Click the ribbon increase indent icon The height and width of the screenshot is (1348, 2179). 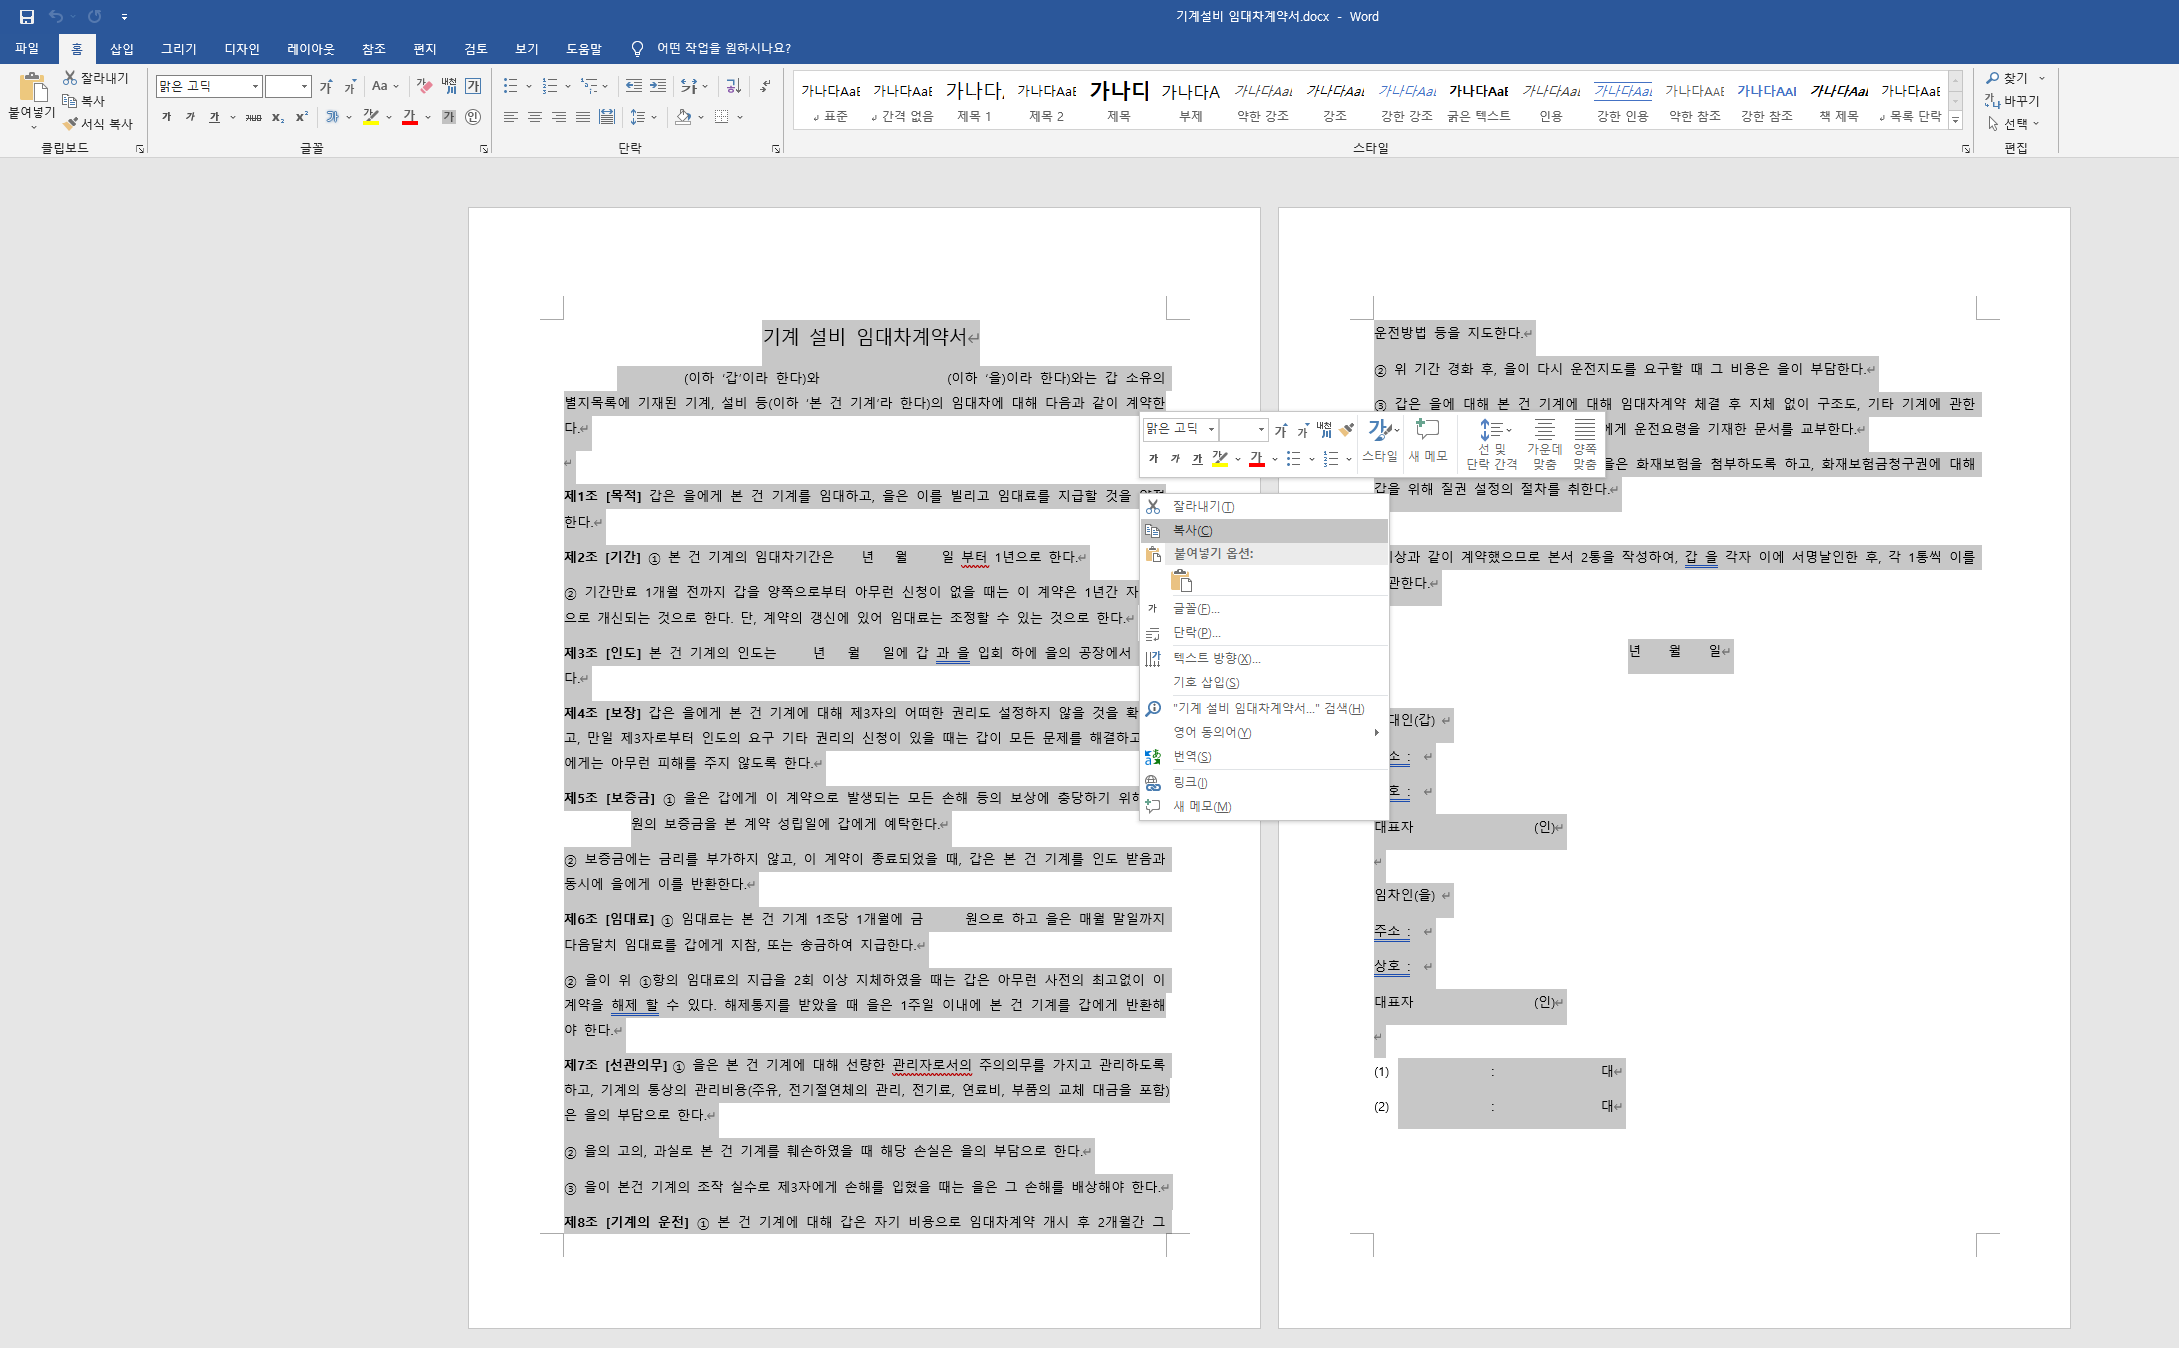tap(657, 86)
